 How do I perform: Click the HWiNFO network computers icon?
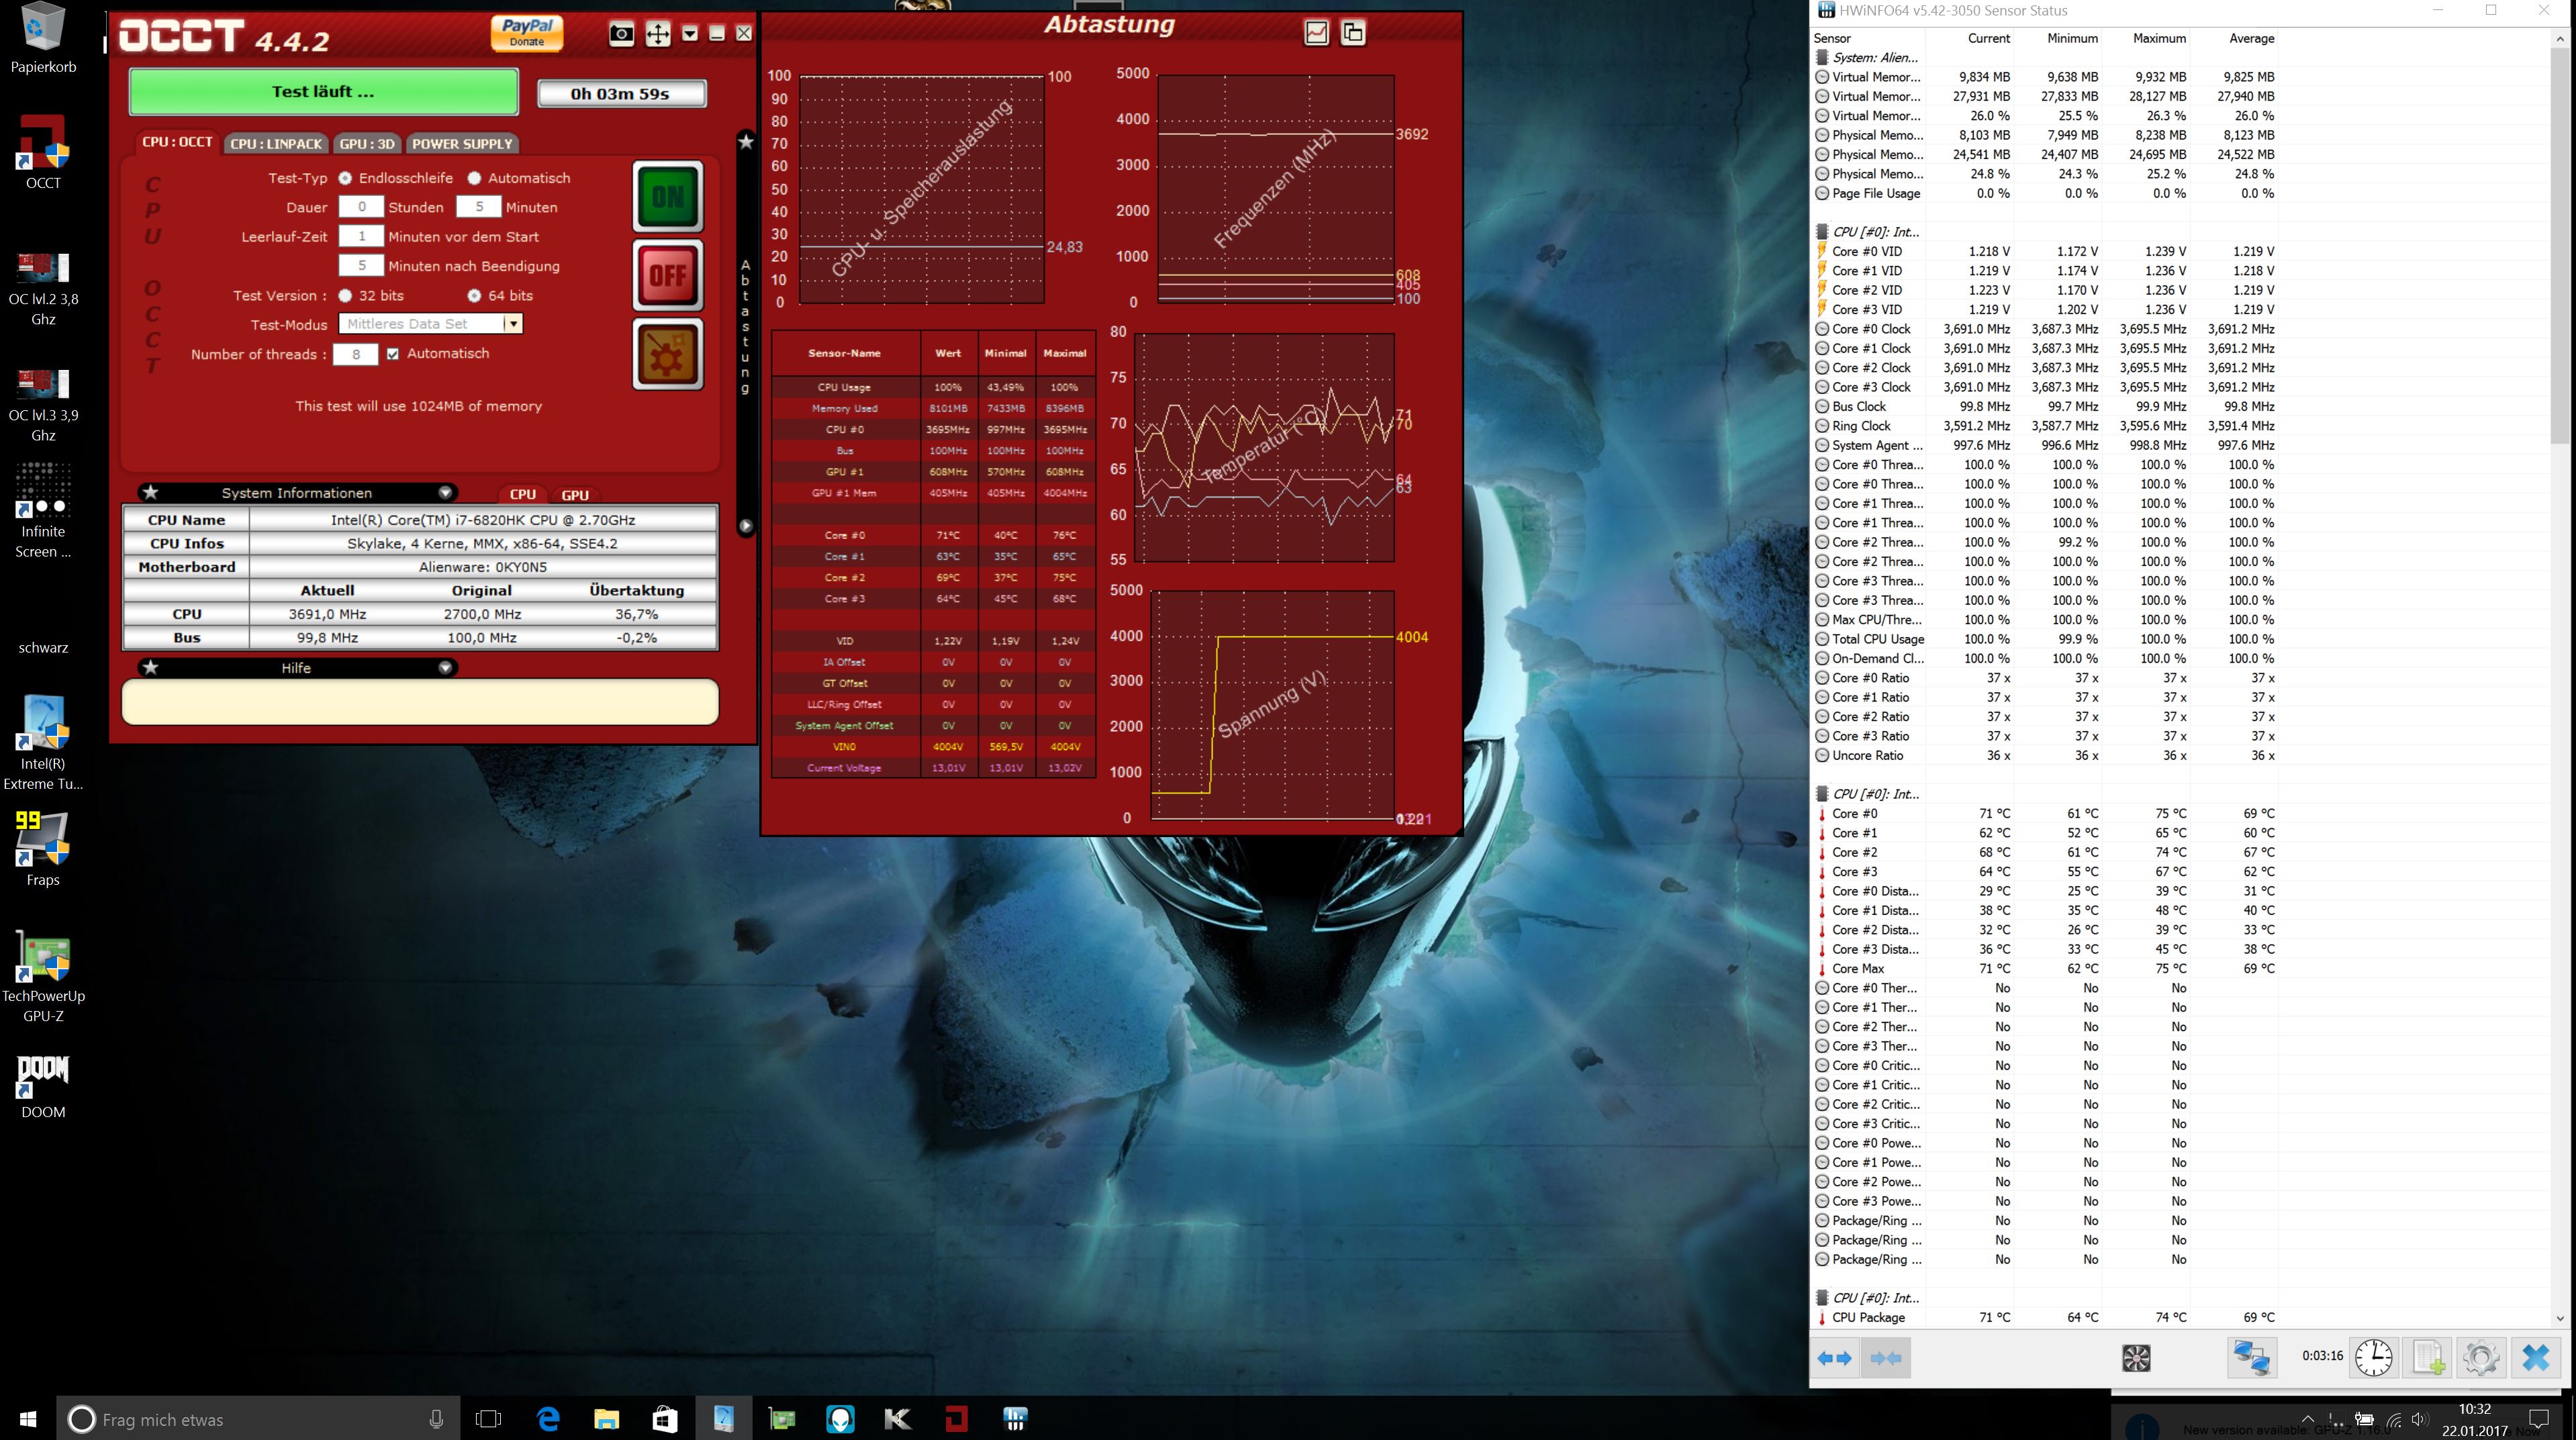(x=2252, y=1358)
